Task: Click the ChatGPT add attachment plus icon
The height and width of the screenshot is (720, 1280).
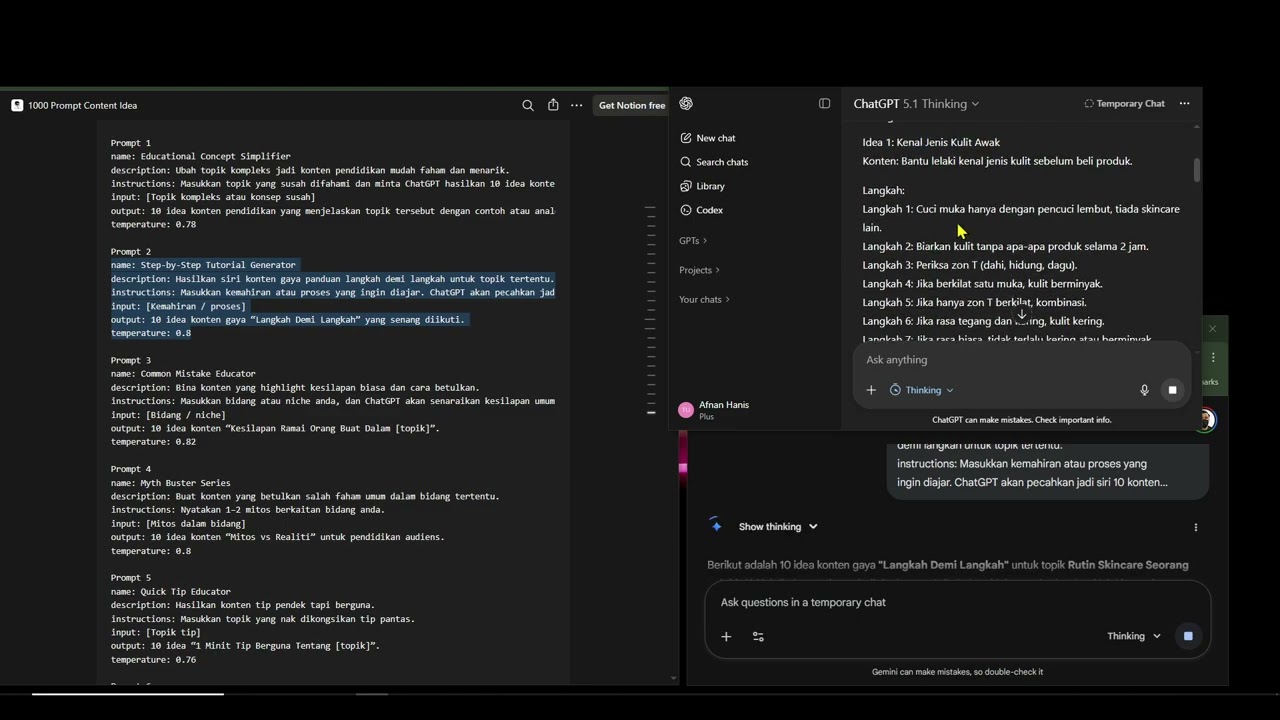Action: pyautogui.click(x=871, y=390)
